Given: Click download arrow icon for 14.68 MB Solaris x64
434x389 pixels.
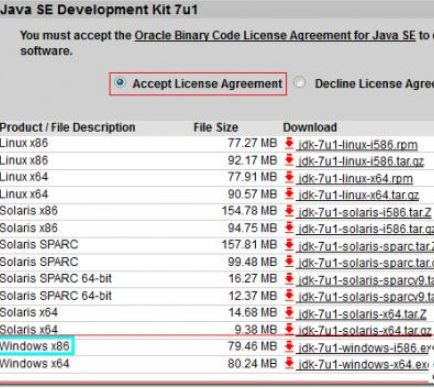Looking at the screenshot, I should (x=289, y=312).
